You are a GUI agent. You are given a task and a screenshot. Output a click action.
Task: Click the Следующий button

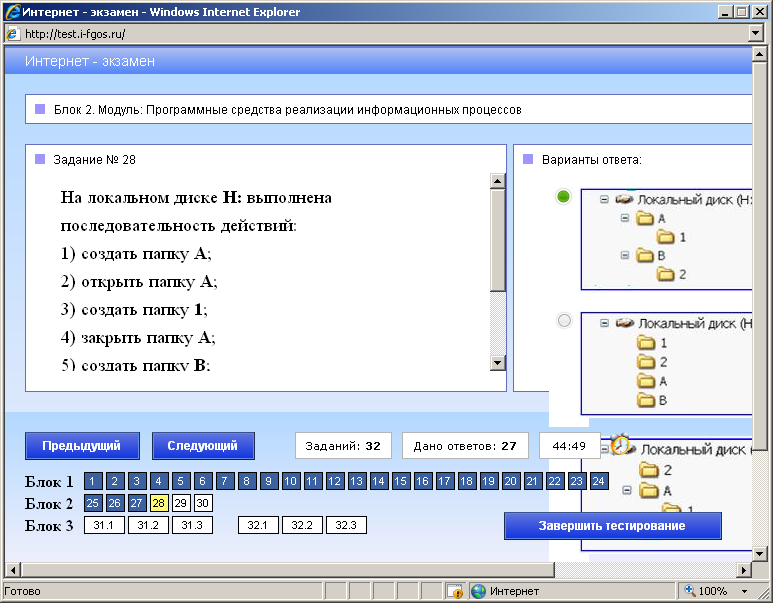pyautogui.click(x=203, y=446)
